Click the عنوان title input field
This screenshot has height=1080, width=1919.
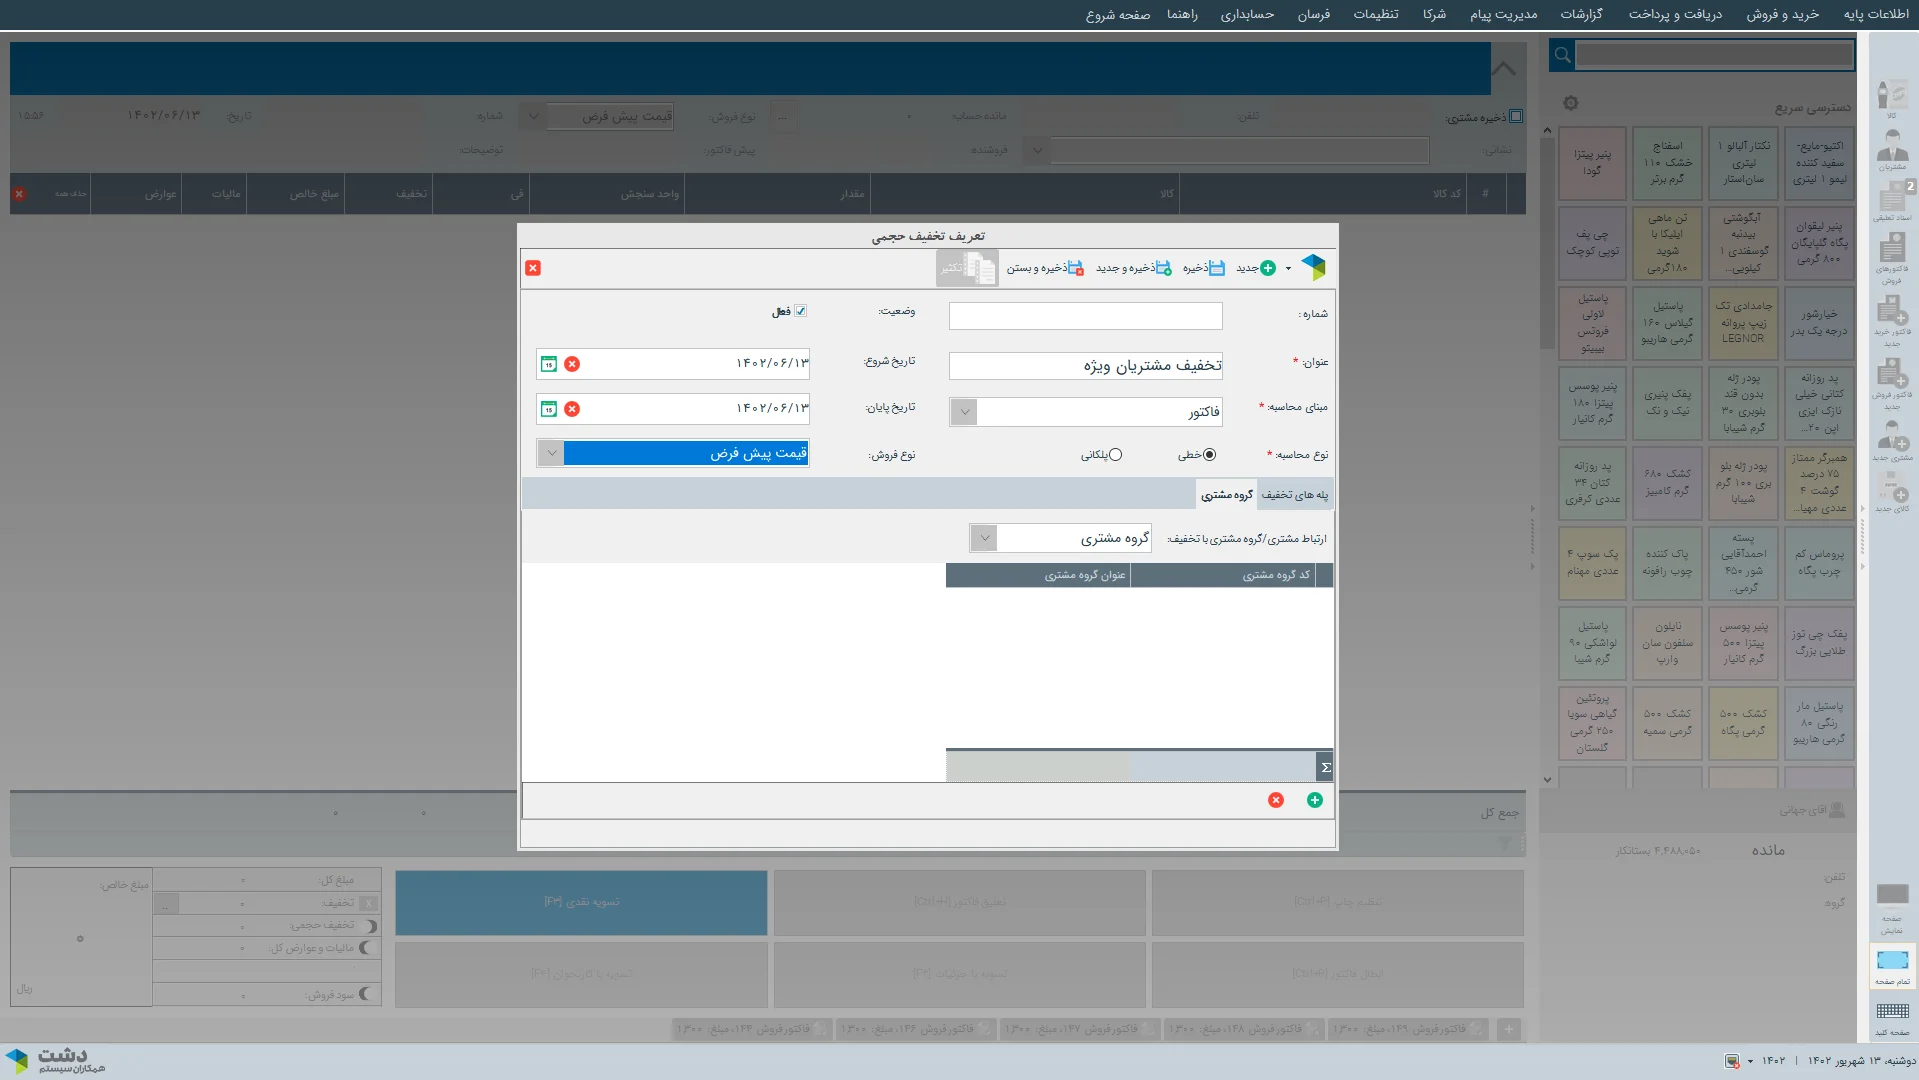1085,366
